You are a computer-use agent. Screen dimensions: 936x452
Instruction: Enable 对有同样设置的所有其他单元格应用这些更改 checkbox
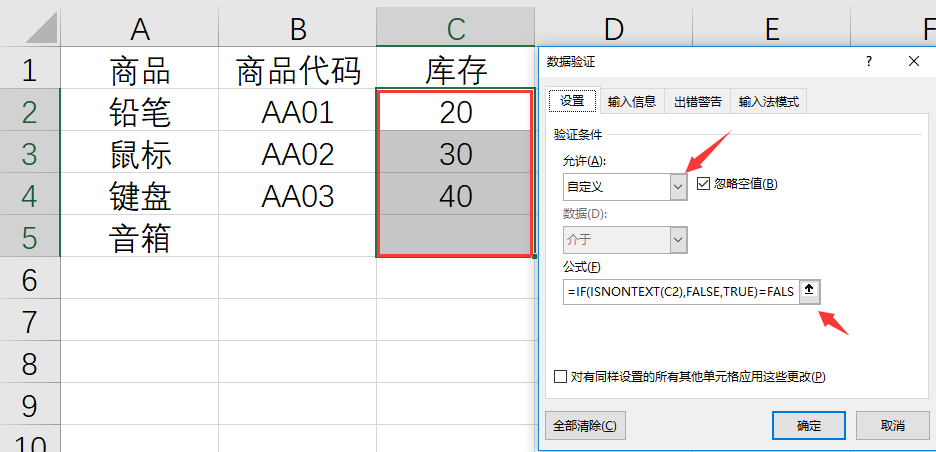click(x=560, y=377)
